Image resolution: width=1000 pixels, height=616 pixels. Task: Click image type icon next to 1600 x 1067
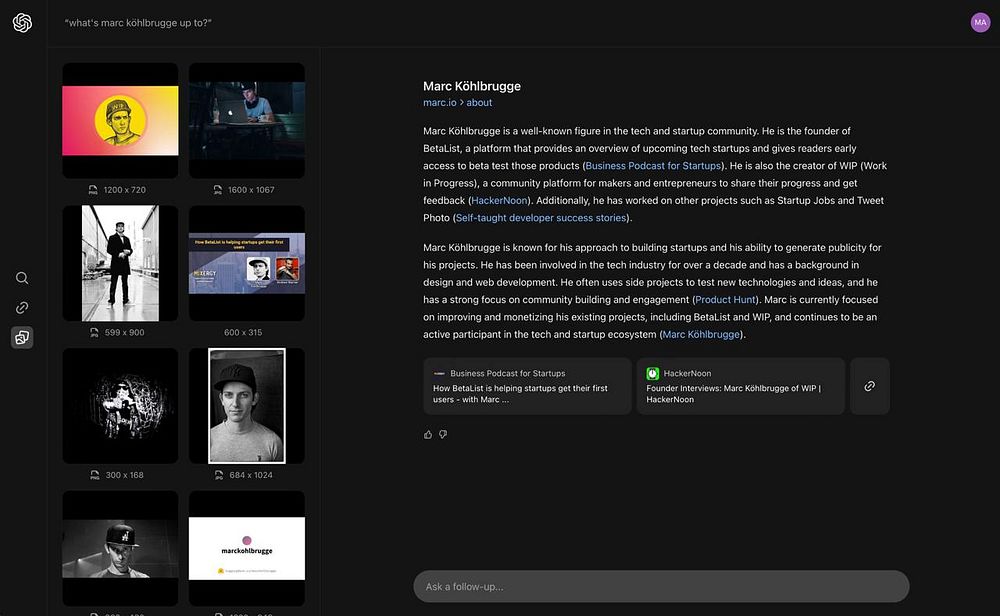[217, 190]
